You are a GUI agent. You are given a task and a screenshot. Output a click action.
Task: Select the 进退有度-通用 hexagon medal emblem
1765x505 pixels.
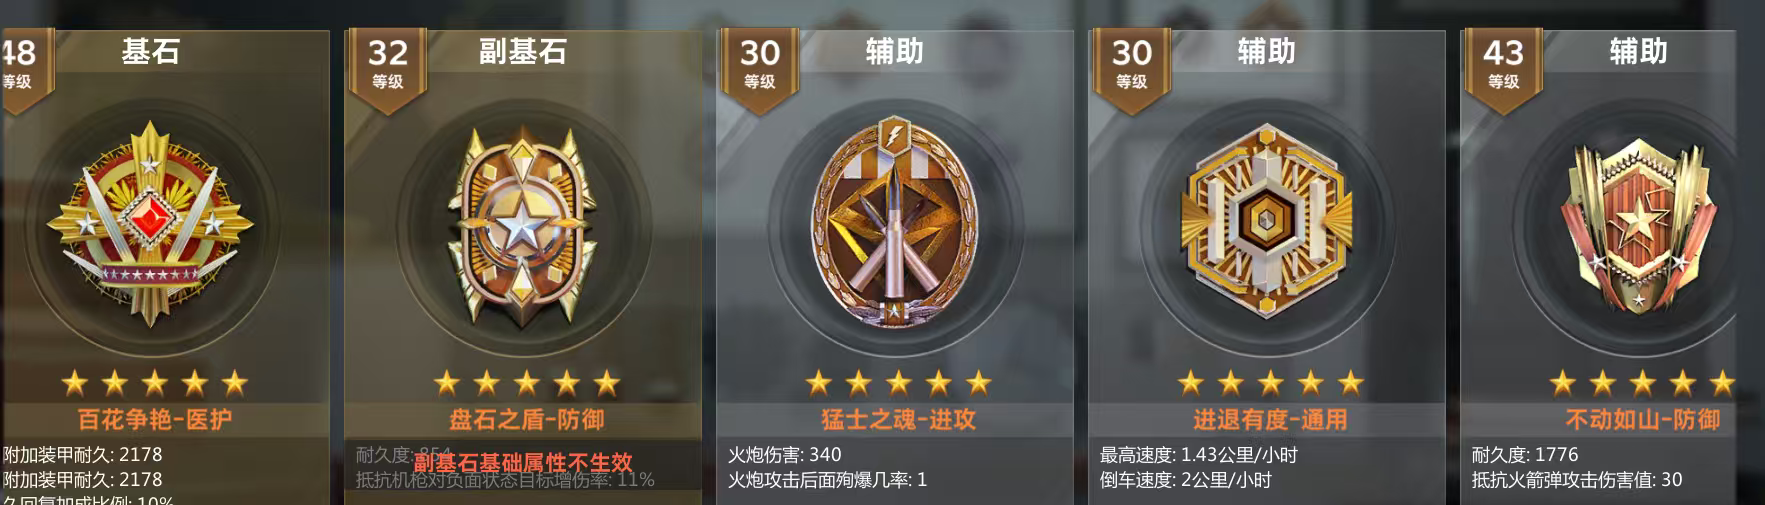[1266, 220]
